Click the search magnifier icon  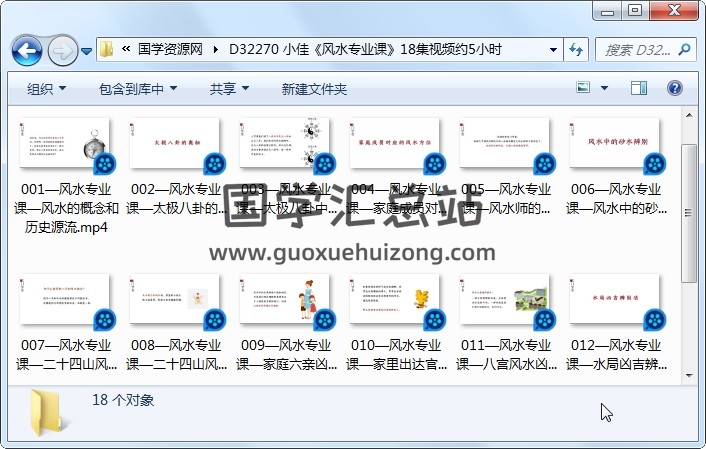click(684, 49)
